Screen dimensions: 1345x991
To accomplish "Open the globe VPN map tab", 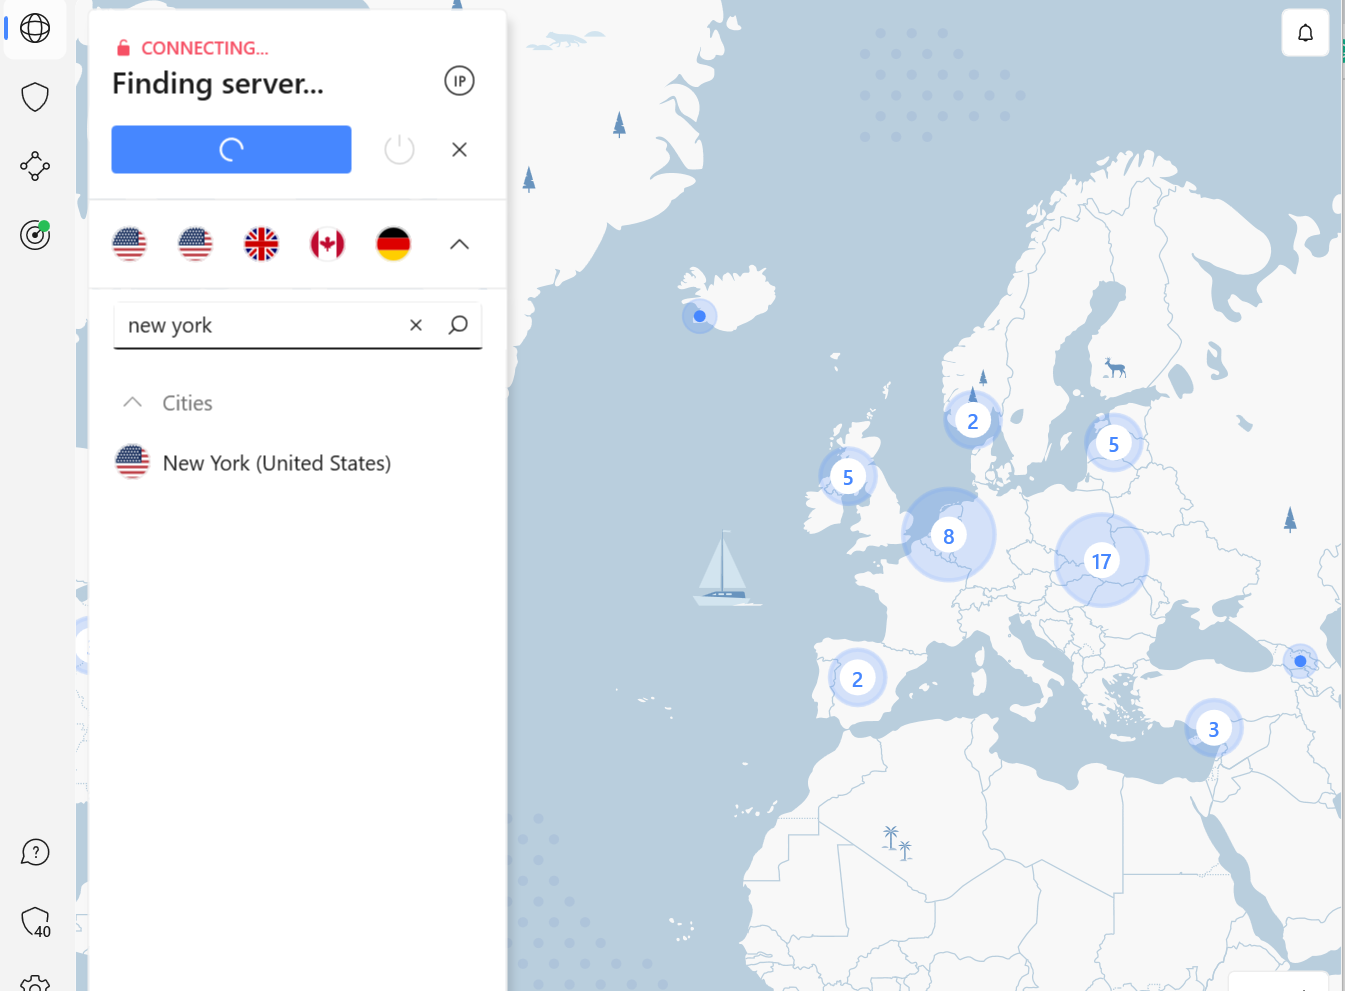I will pyautogui.click(x=35, y=29).
